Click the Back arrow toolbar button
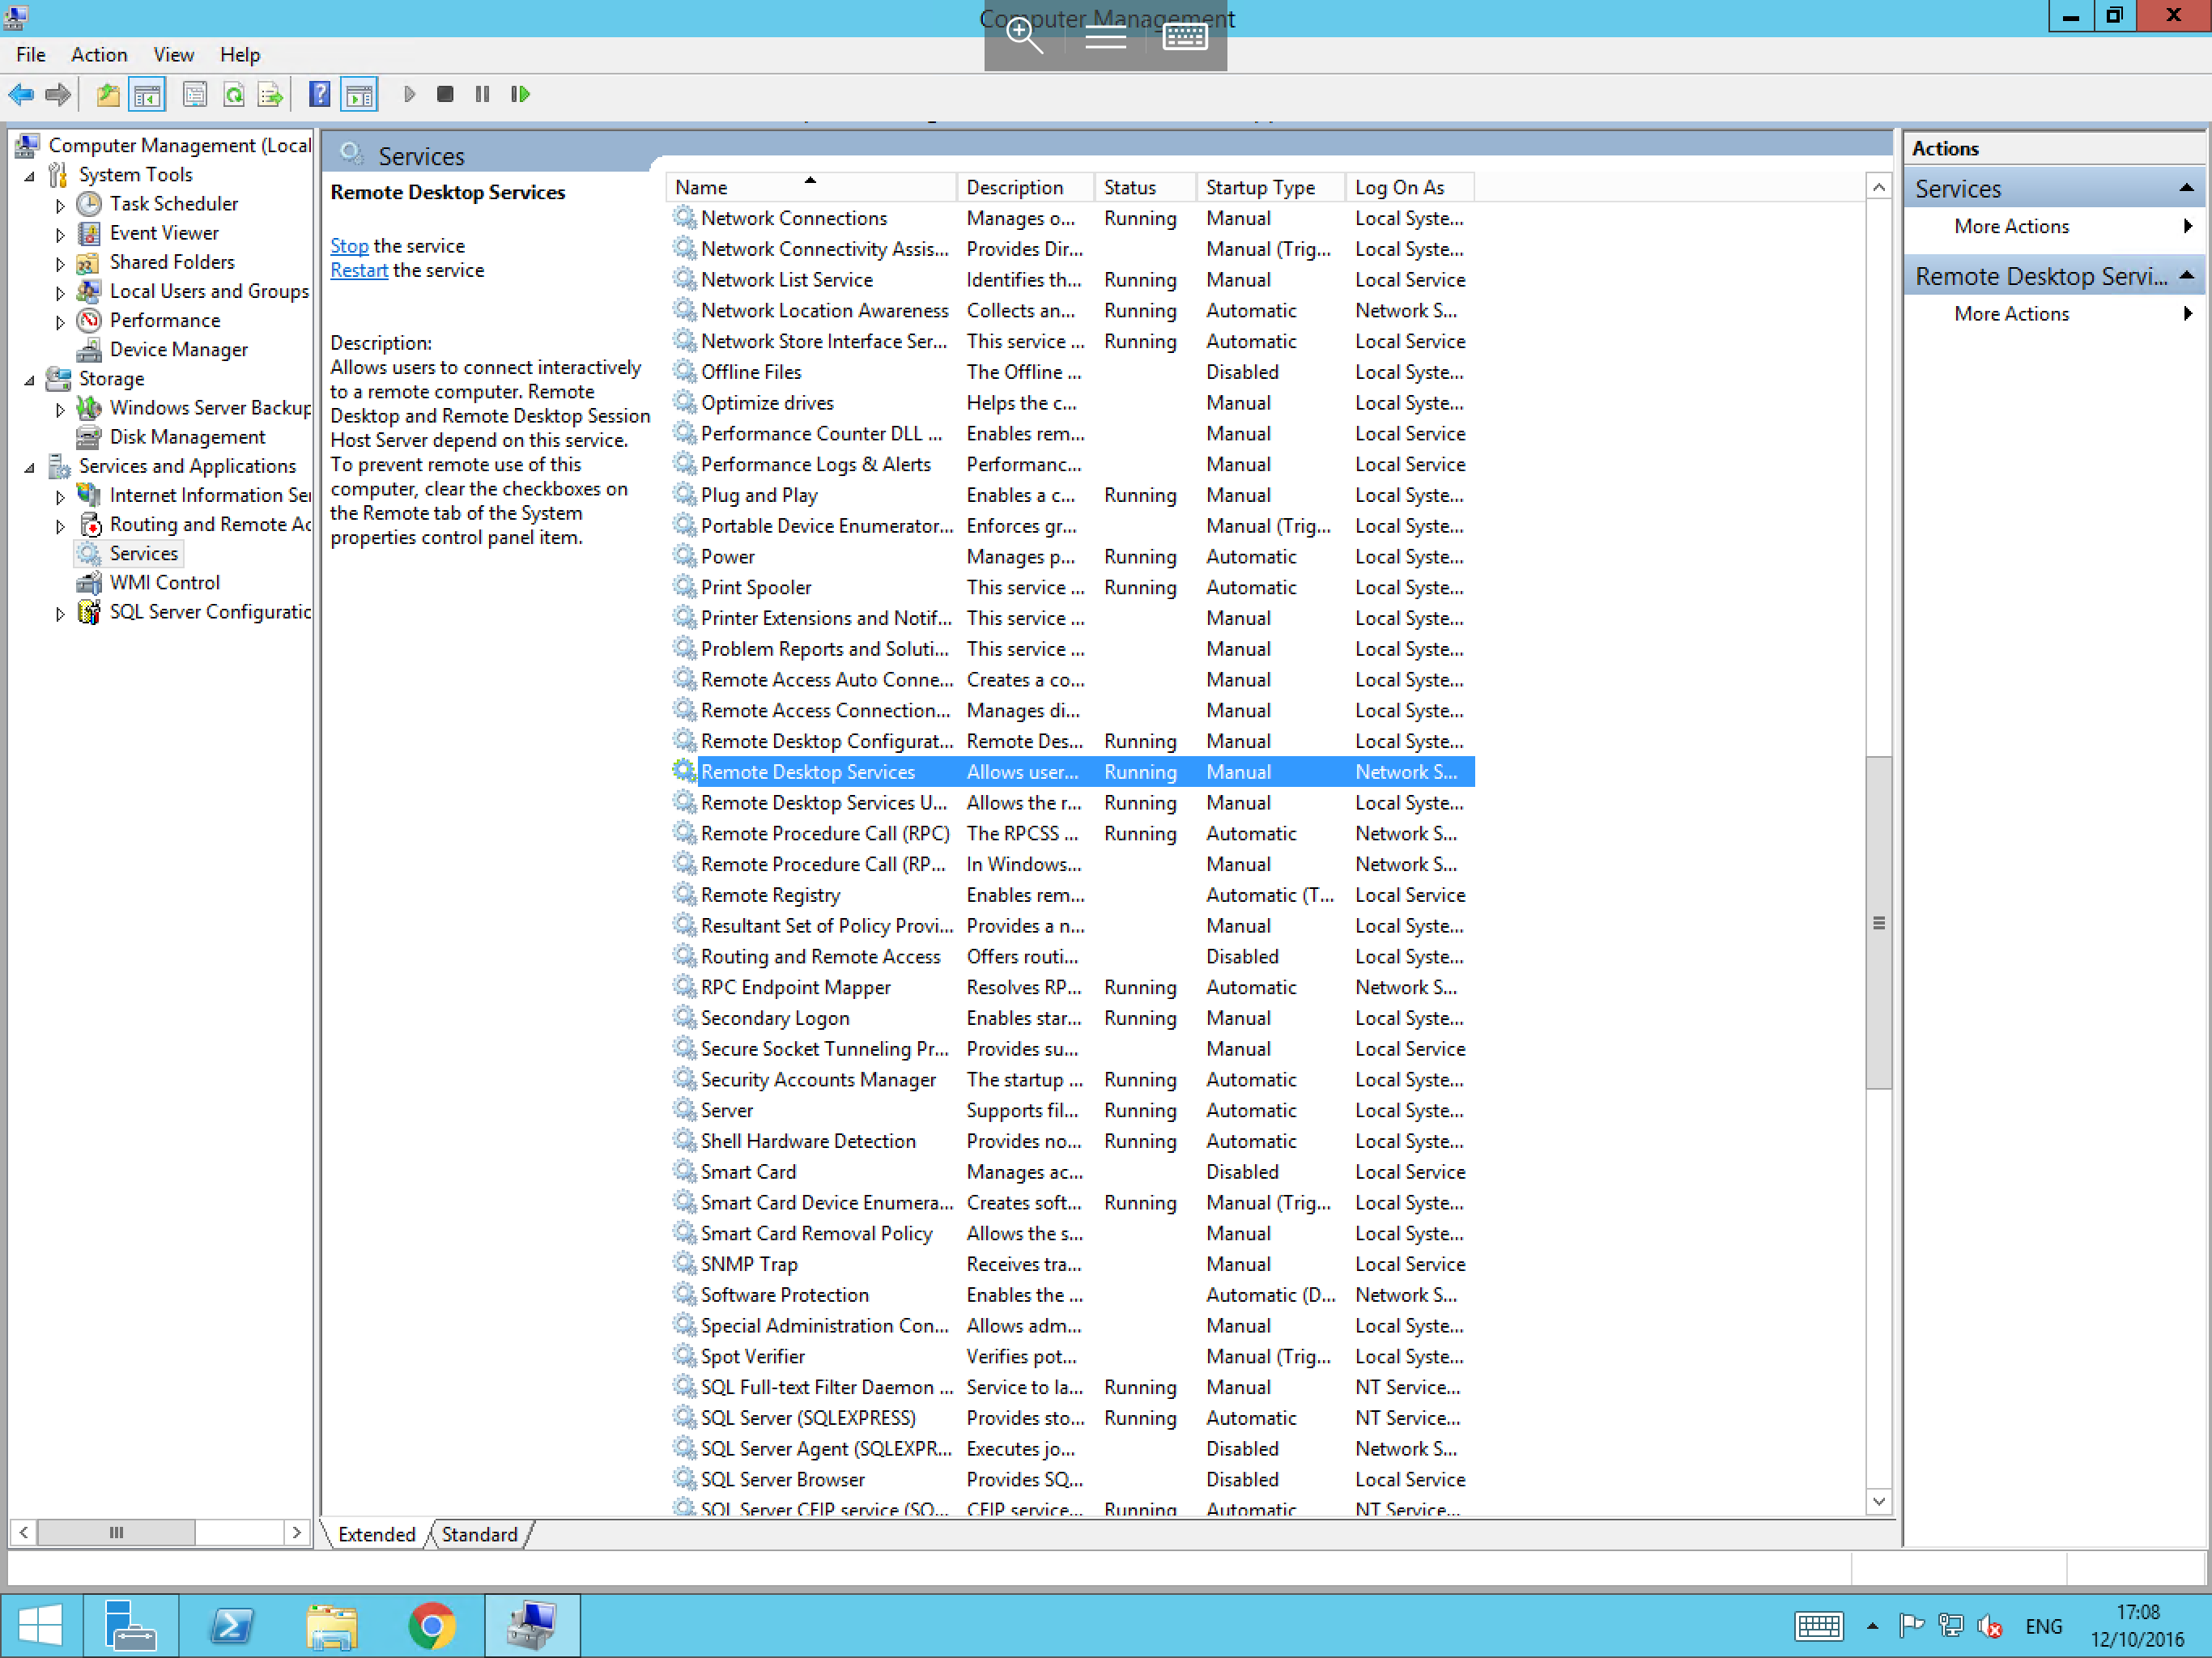Screen dimensions: 2212x1658 click(x=21, y=94)
